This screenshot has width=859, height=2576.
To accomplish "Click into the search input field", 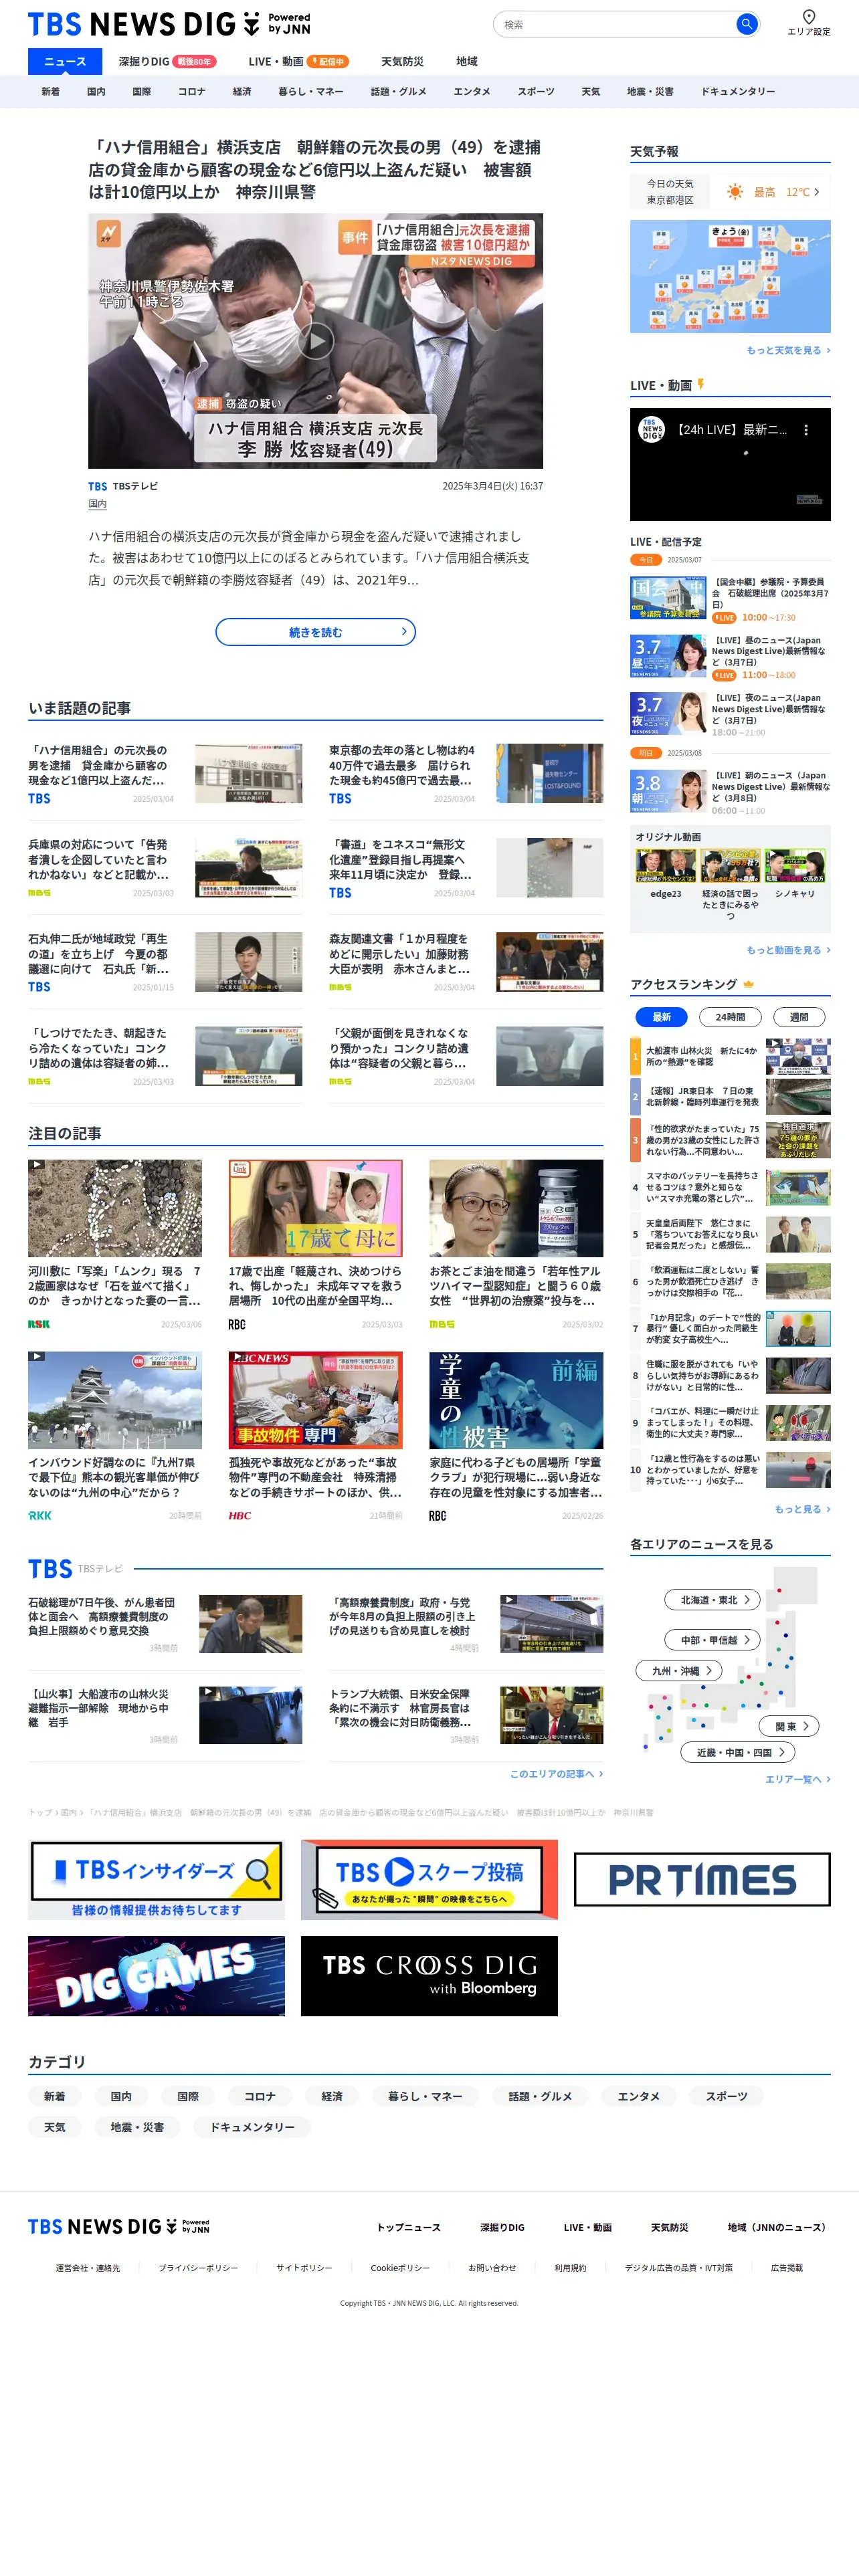I will pos(615,24).
